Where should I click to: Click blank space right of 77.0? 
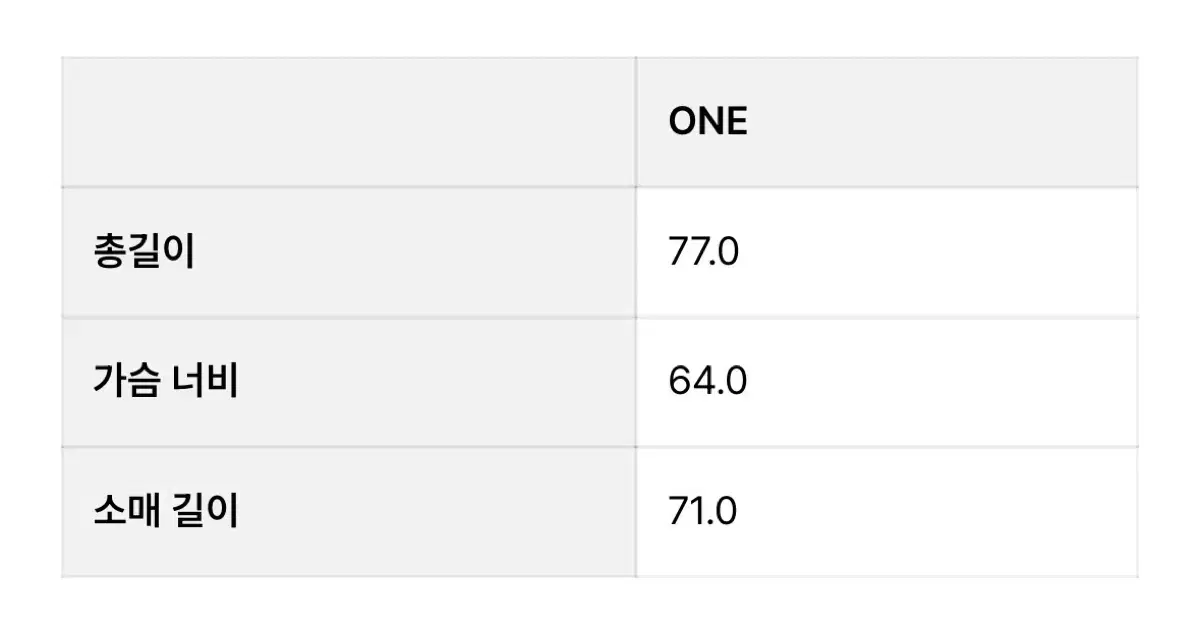[940, 253]
